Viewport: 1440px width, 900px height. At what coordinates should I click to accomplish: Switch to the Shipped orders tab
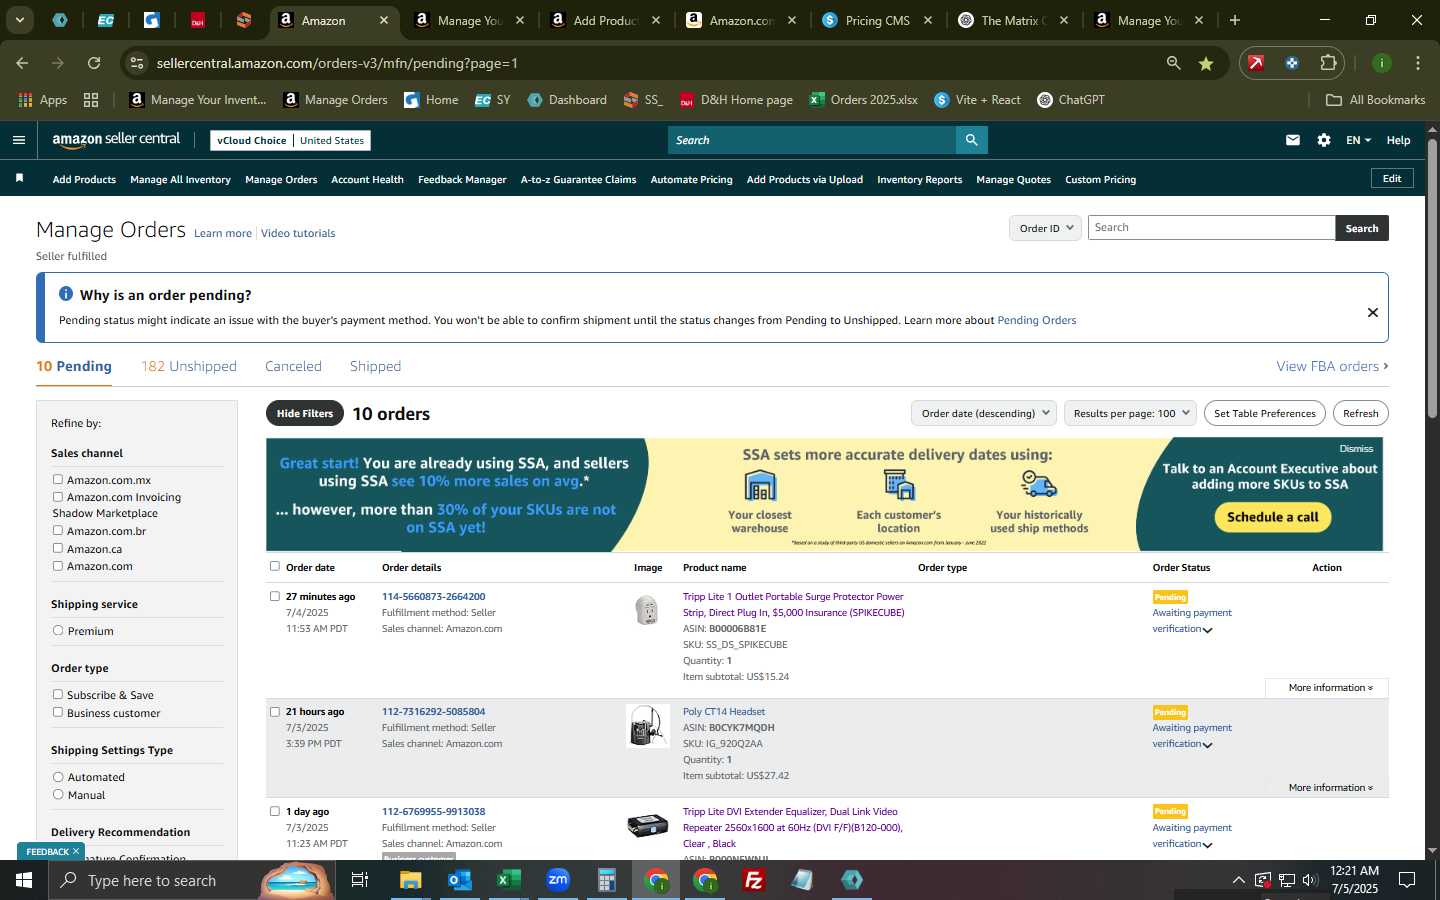[375, 366]
